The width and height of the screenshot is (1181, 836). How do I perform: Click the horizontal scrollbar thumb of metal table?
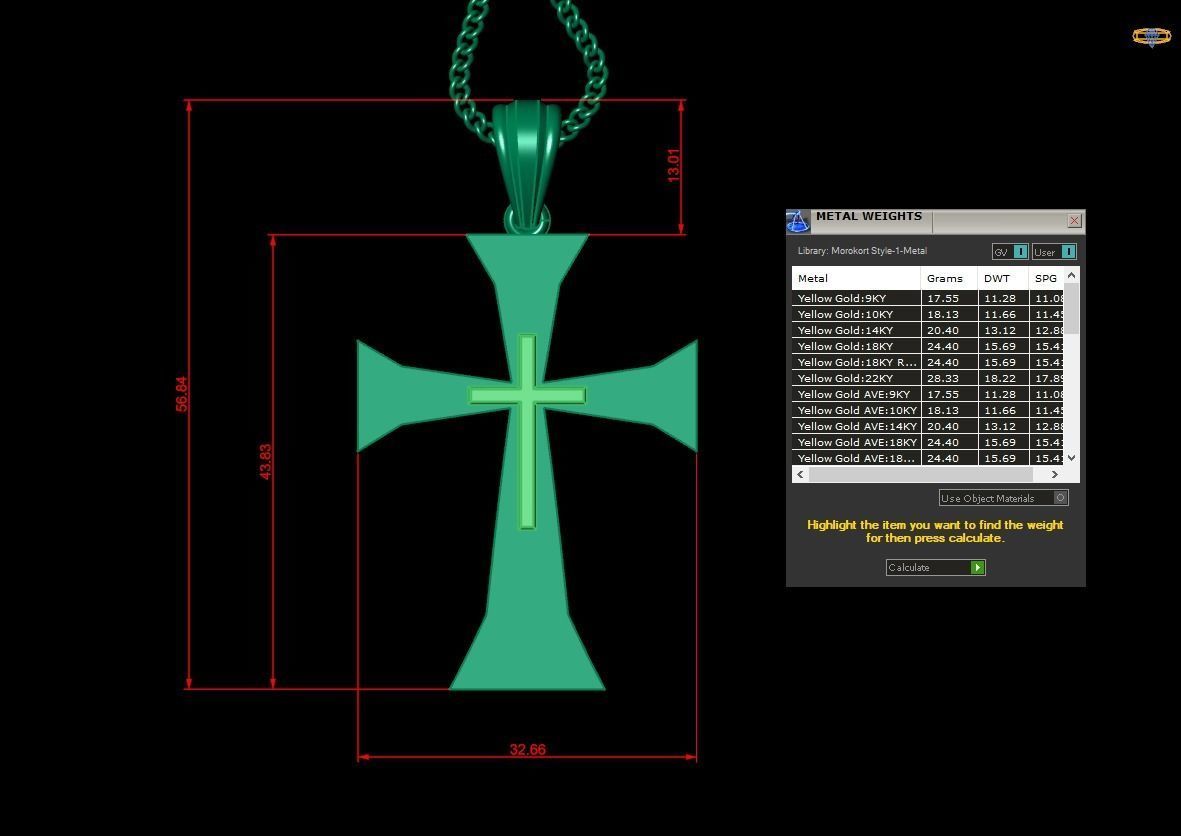920,474
